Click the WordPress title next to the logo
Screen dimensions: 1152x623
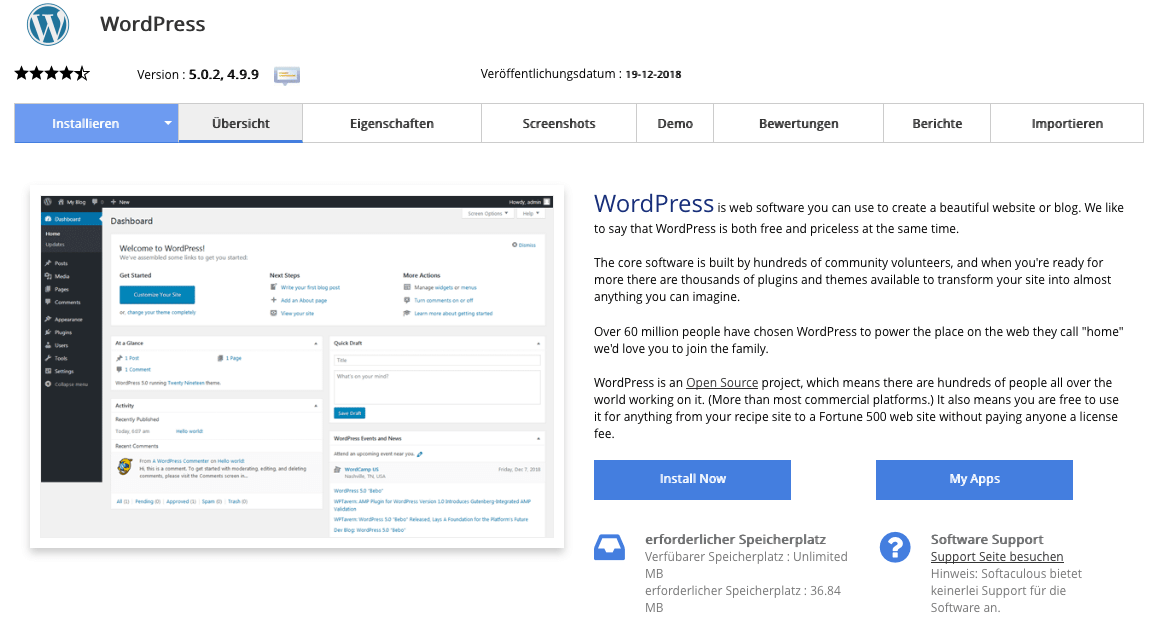click(153, 24)
